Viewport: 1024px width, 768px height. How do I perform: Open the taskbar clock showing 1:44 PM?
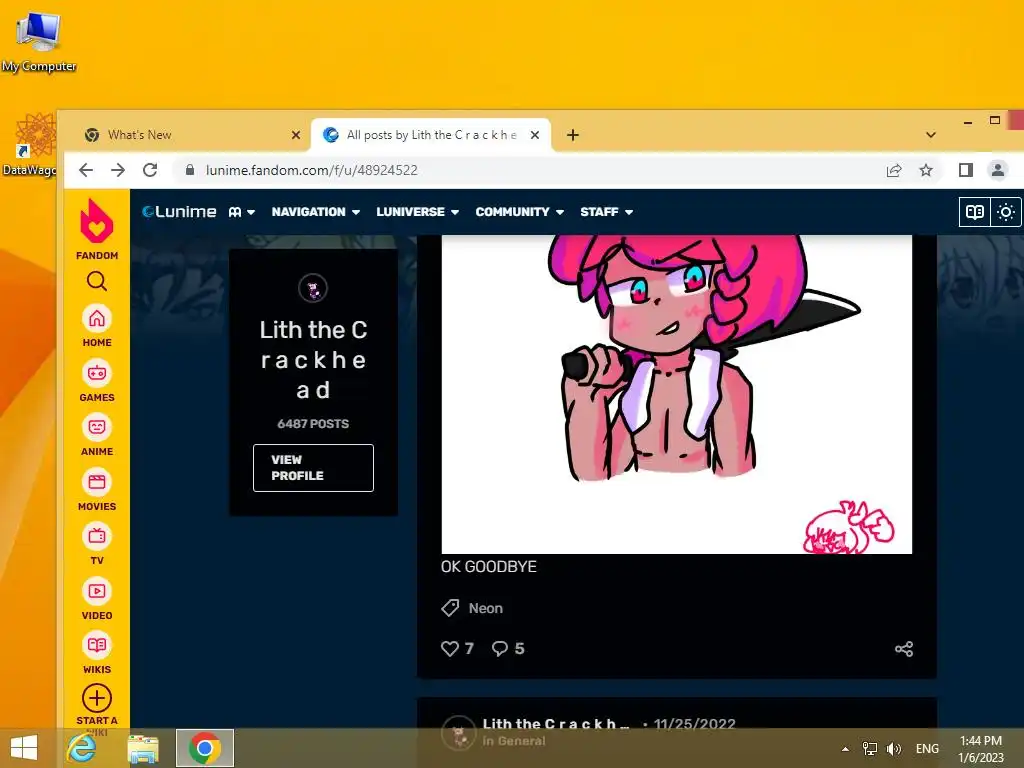coord(980,749)
